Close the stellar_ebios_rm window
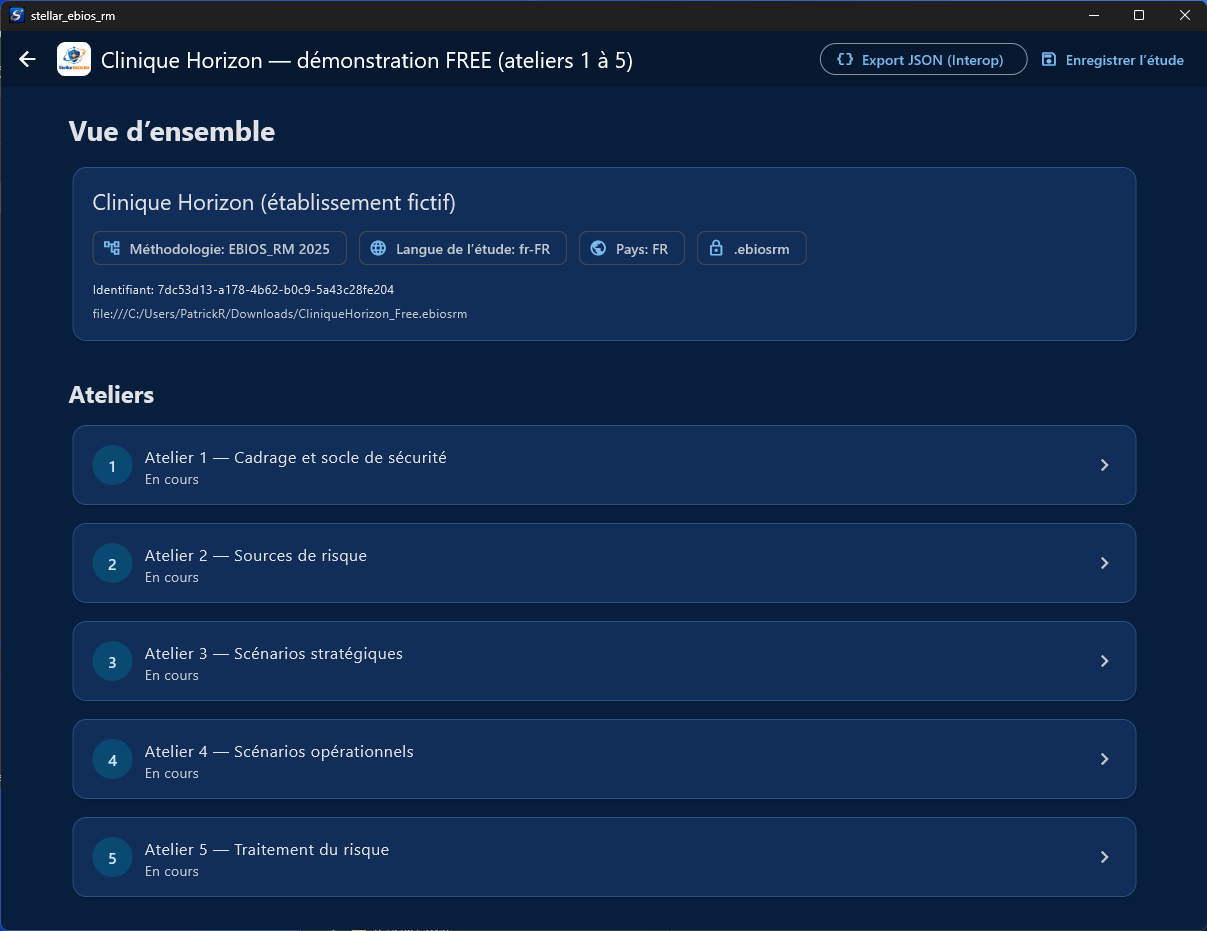The height and width of the screenshot is (931, 1207). (1184, 15)
